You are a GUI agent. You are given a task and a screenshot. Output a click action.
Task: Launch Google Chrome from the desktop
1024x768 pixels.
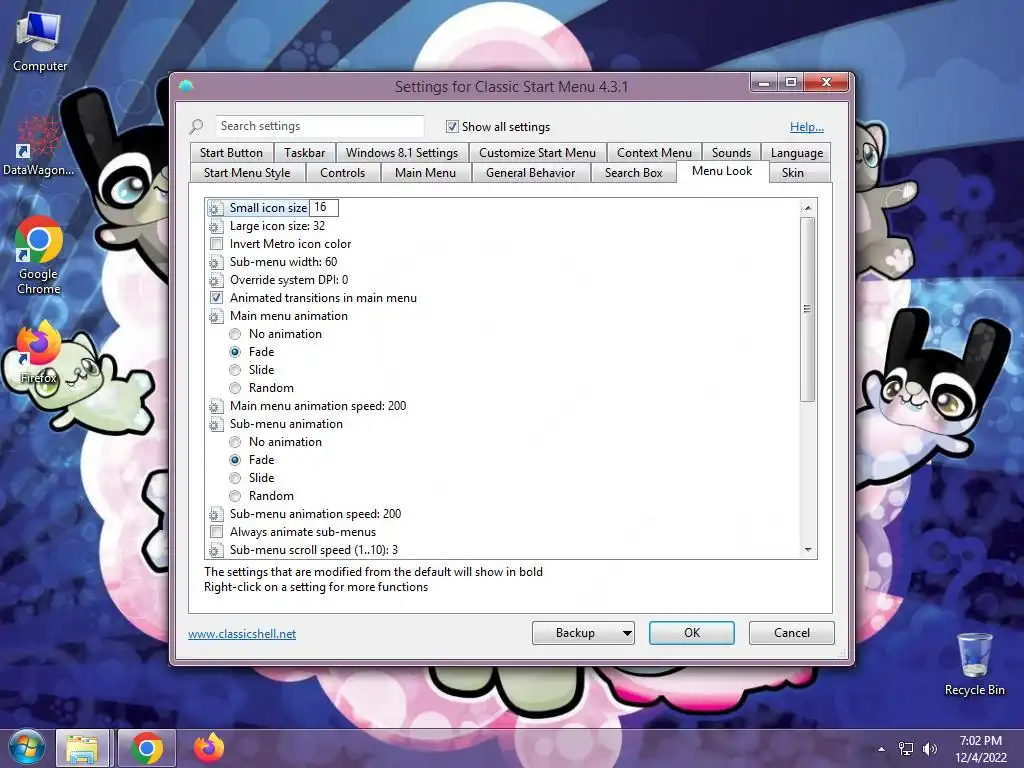pyautogui.click(x=39, y=256)
